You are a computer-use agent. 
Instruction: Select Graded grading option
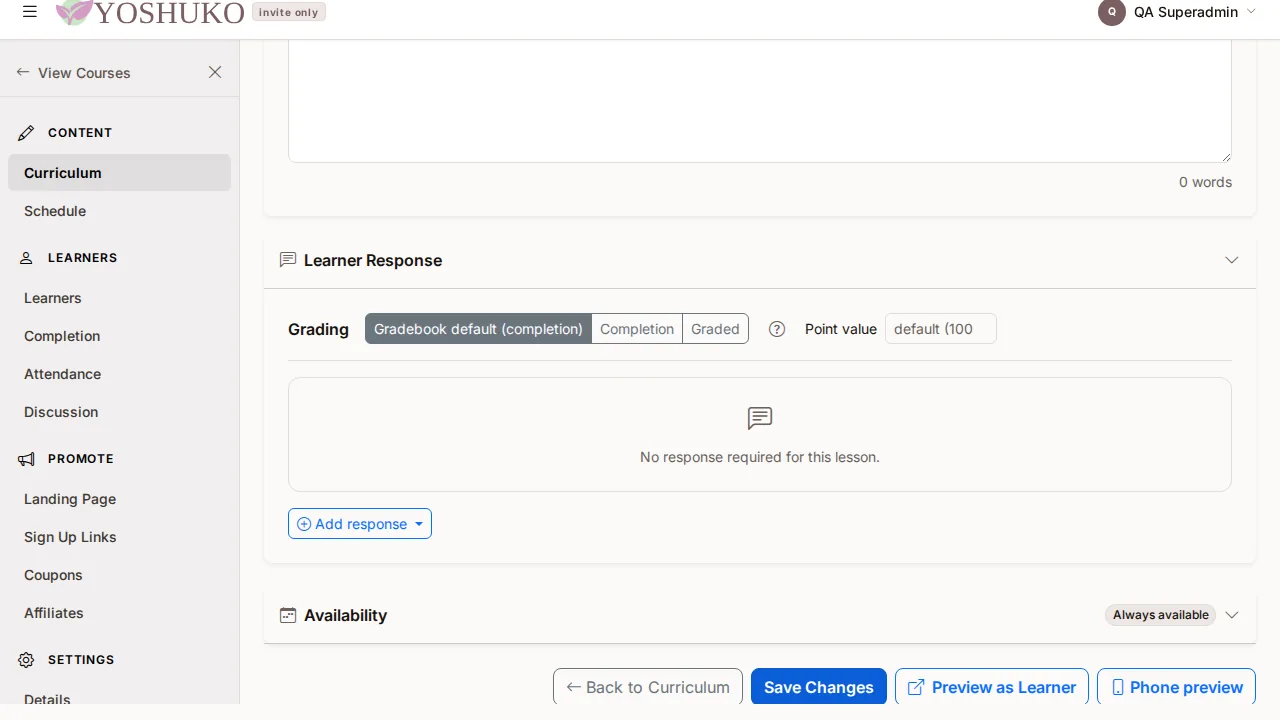coord(715,329)
